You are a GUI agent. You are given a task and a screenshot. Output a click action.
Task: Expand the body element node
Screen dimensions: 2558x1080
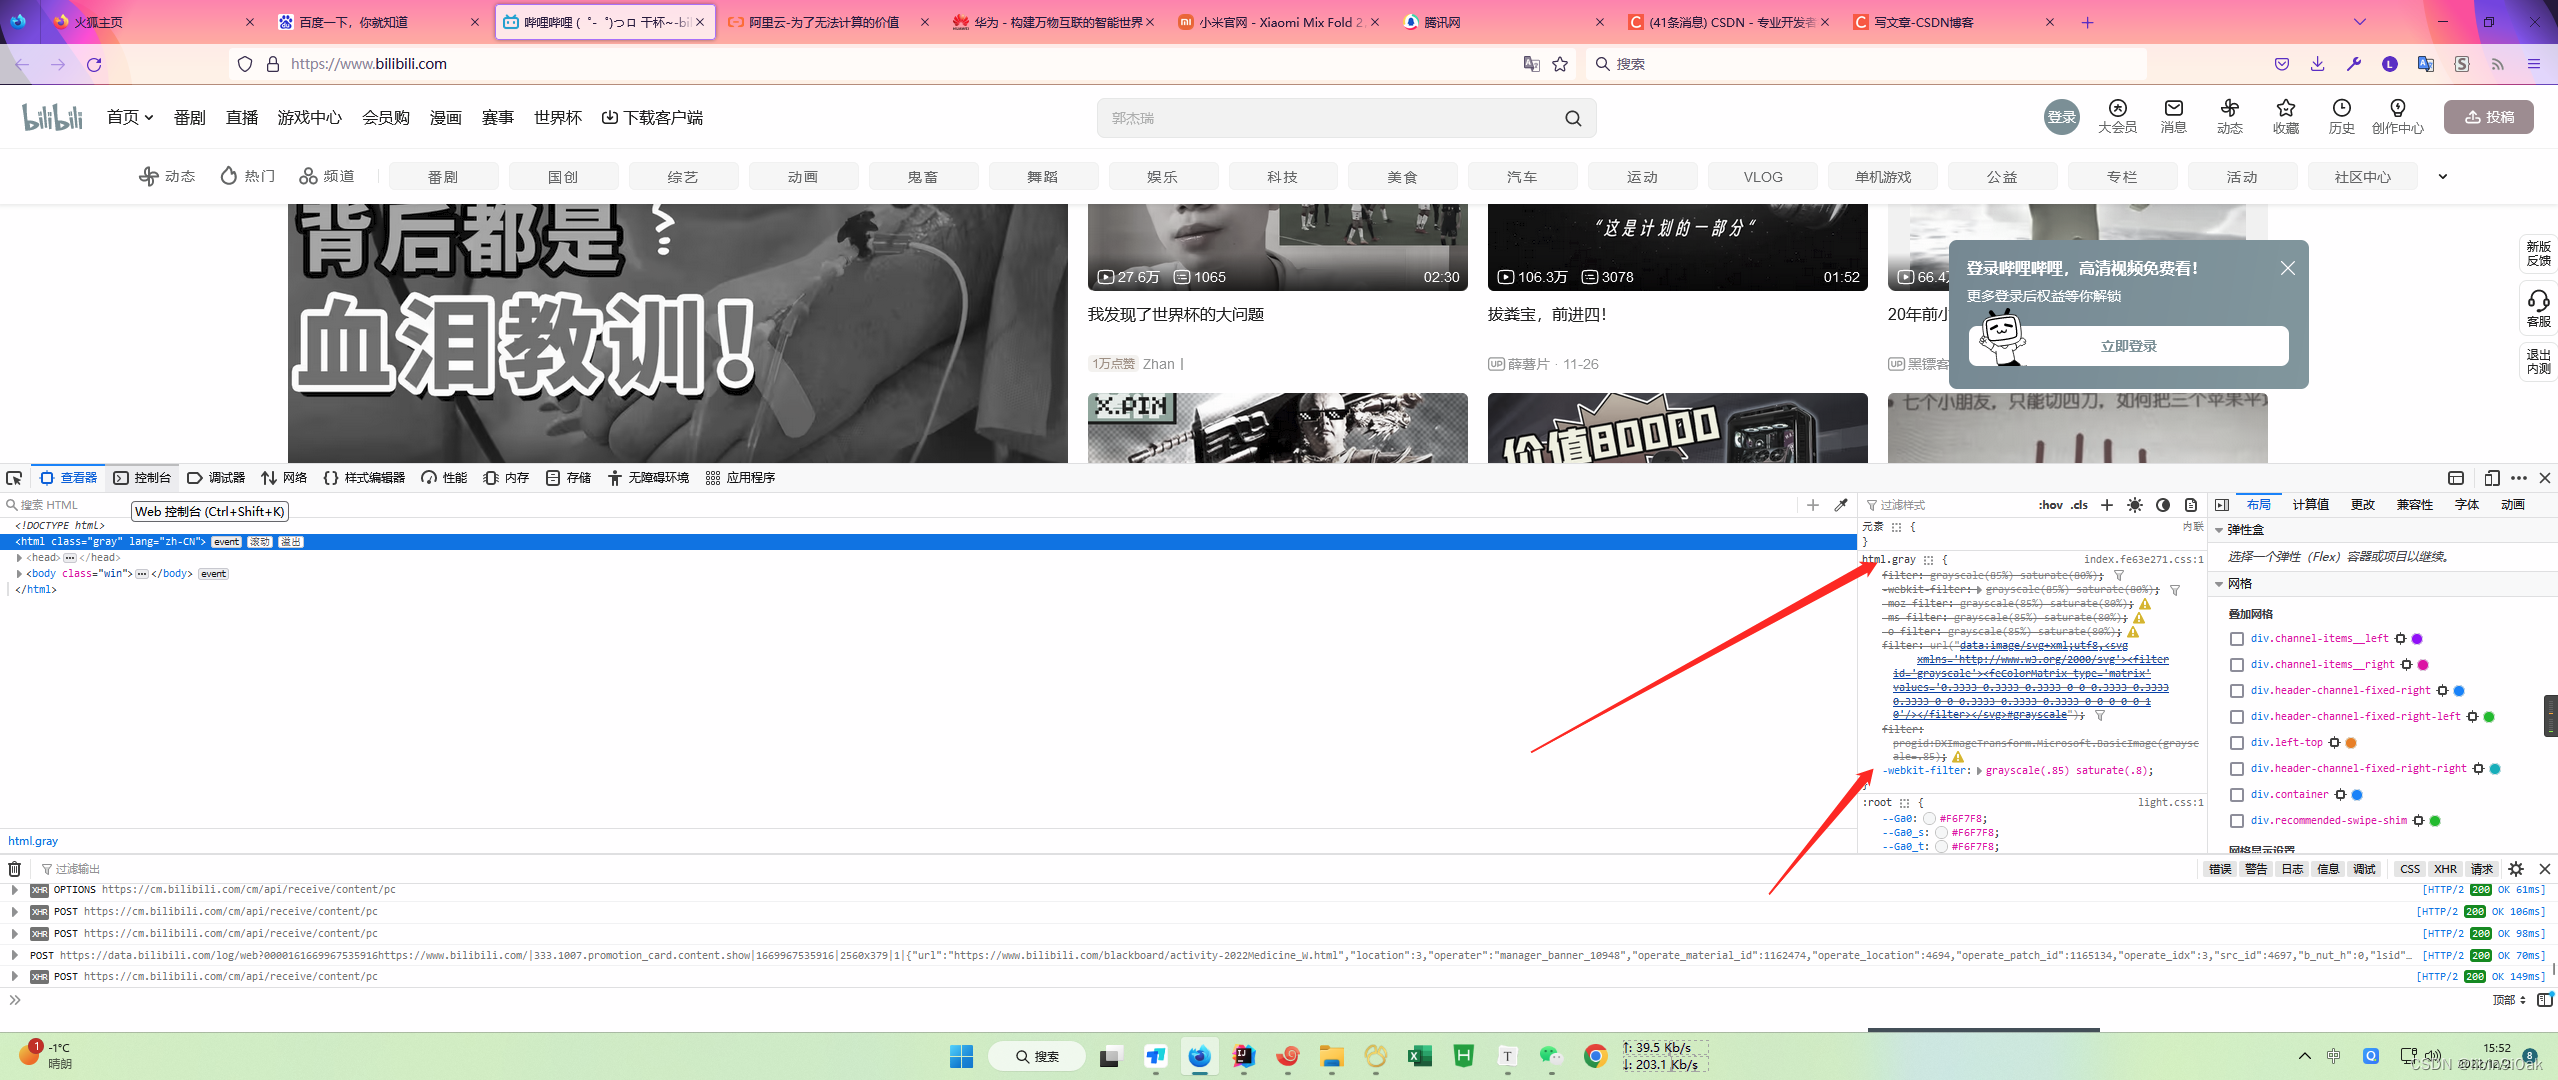coord(19,574)
